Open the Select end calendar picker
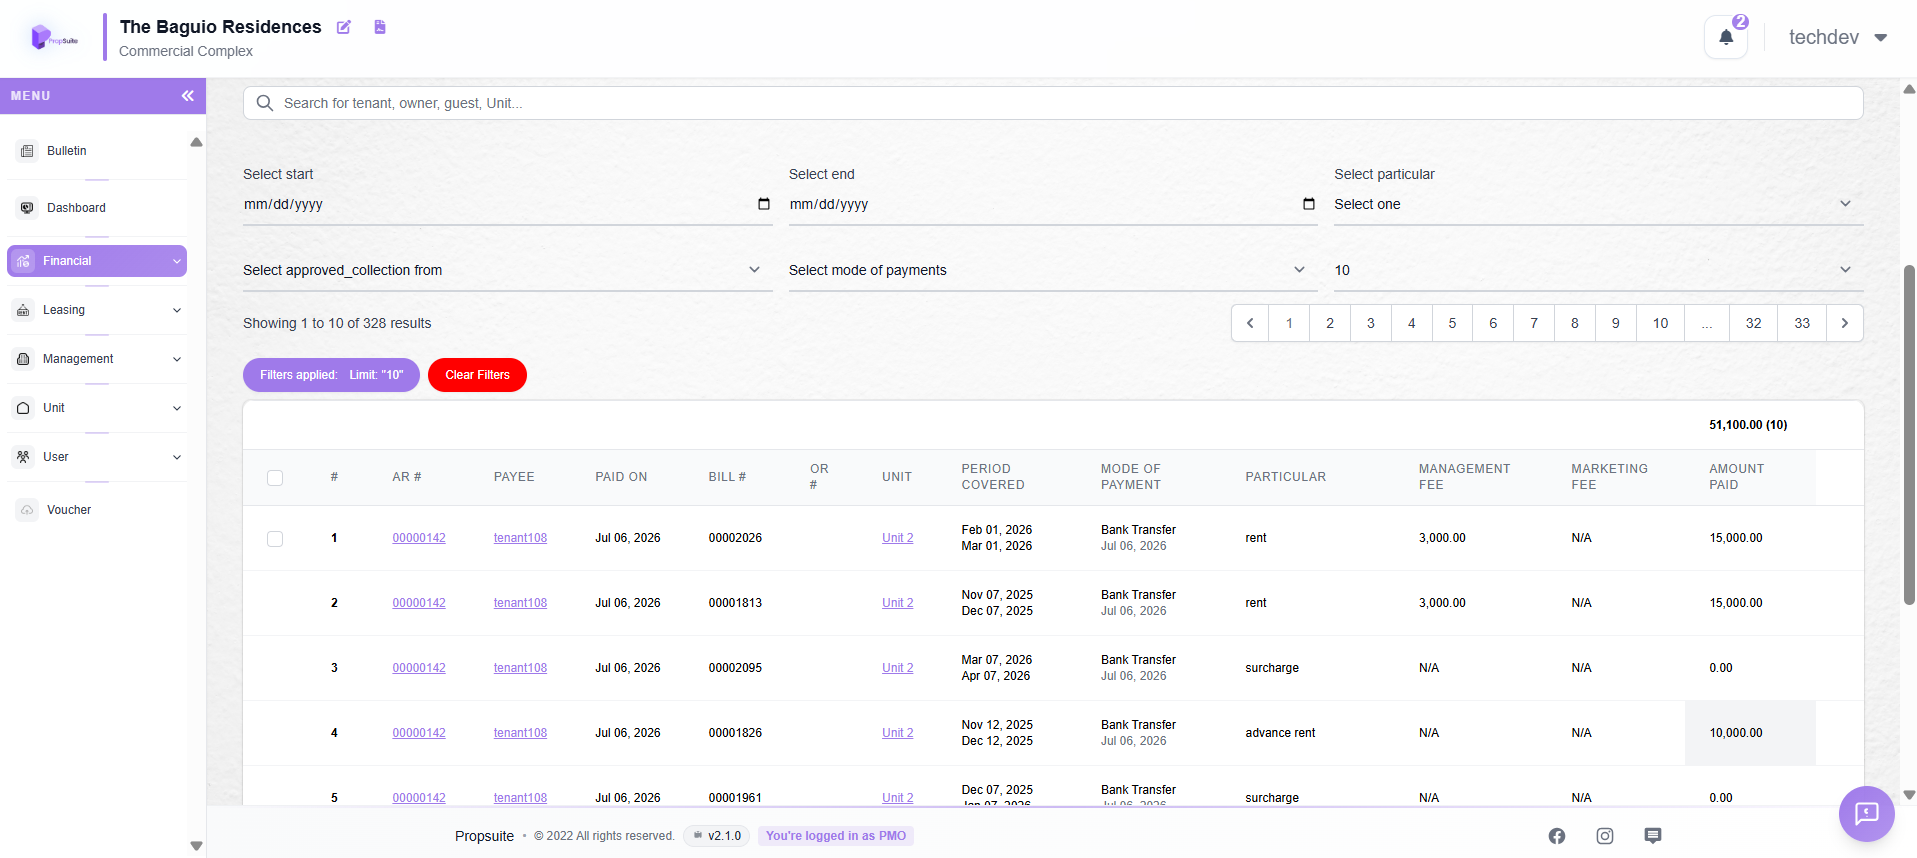This screenshot has height=858, width=1917. coord(1309,204)
